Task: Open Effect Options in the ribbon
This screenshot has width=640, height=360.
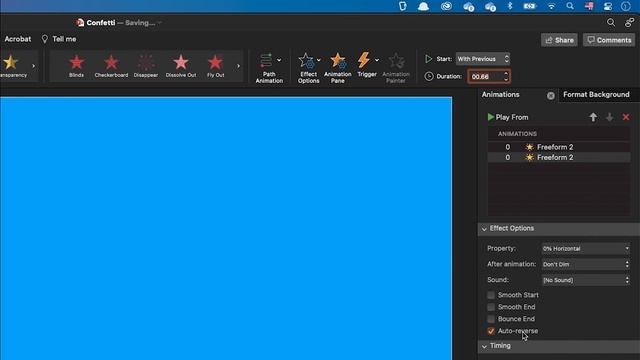Action: (308, 68)
